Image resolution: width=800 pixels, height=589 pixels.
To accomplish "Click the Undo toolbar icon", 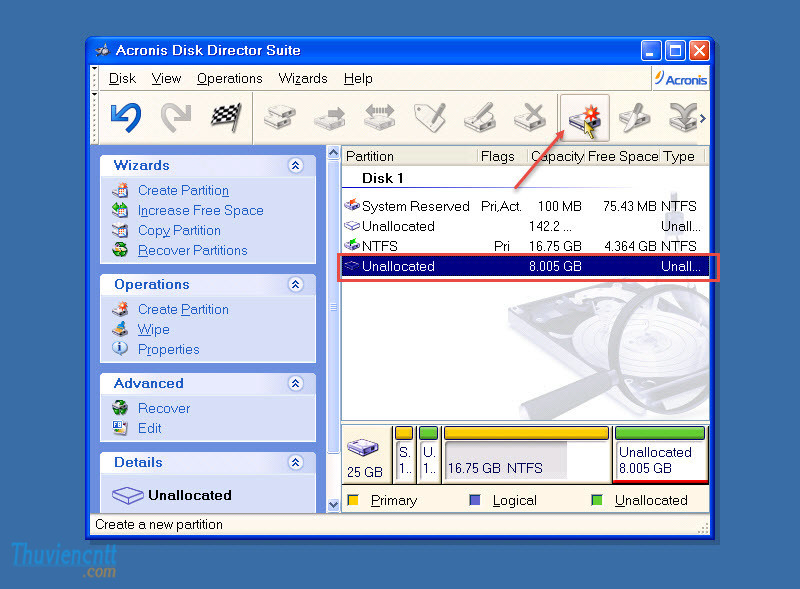I will (x=126, y=117).
